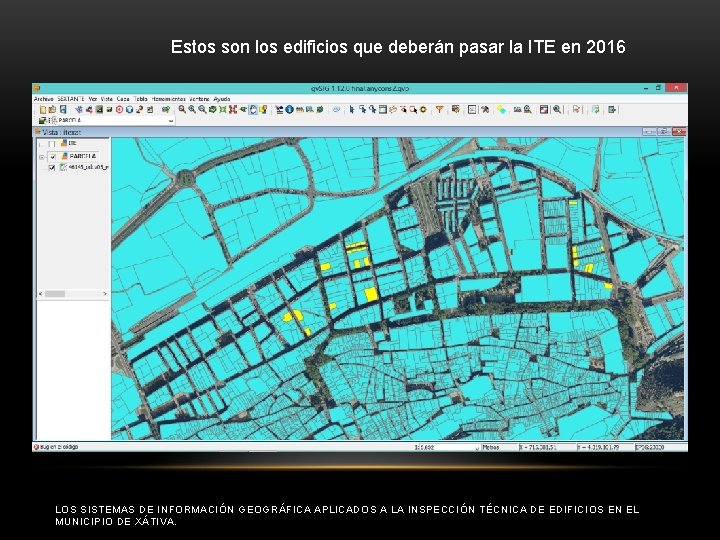Click the red-white map window icon
This screenshot has height=540, width=720.
point(544,109)
